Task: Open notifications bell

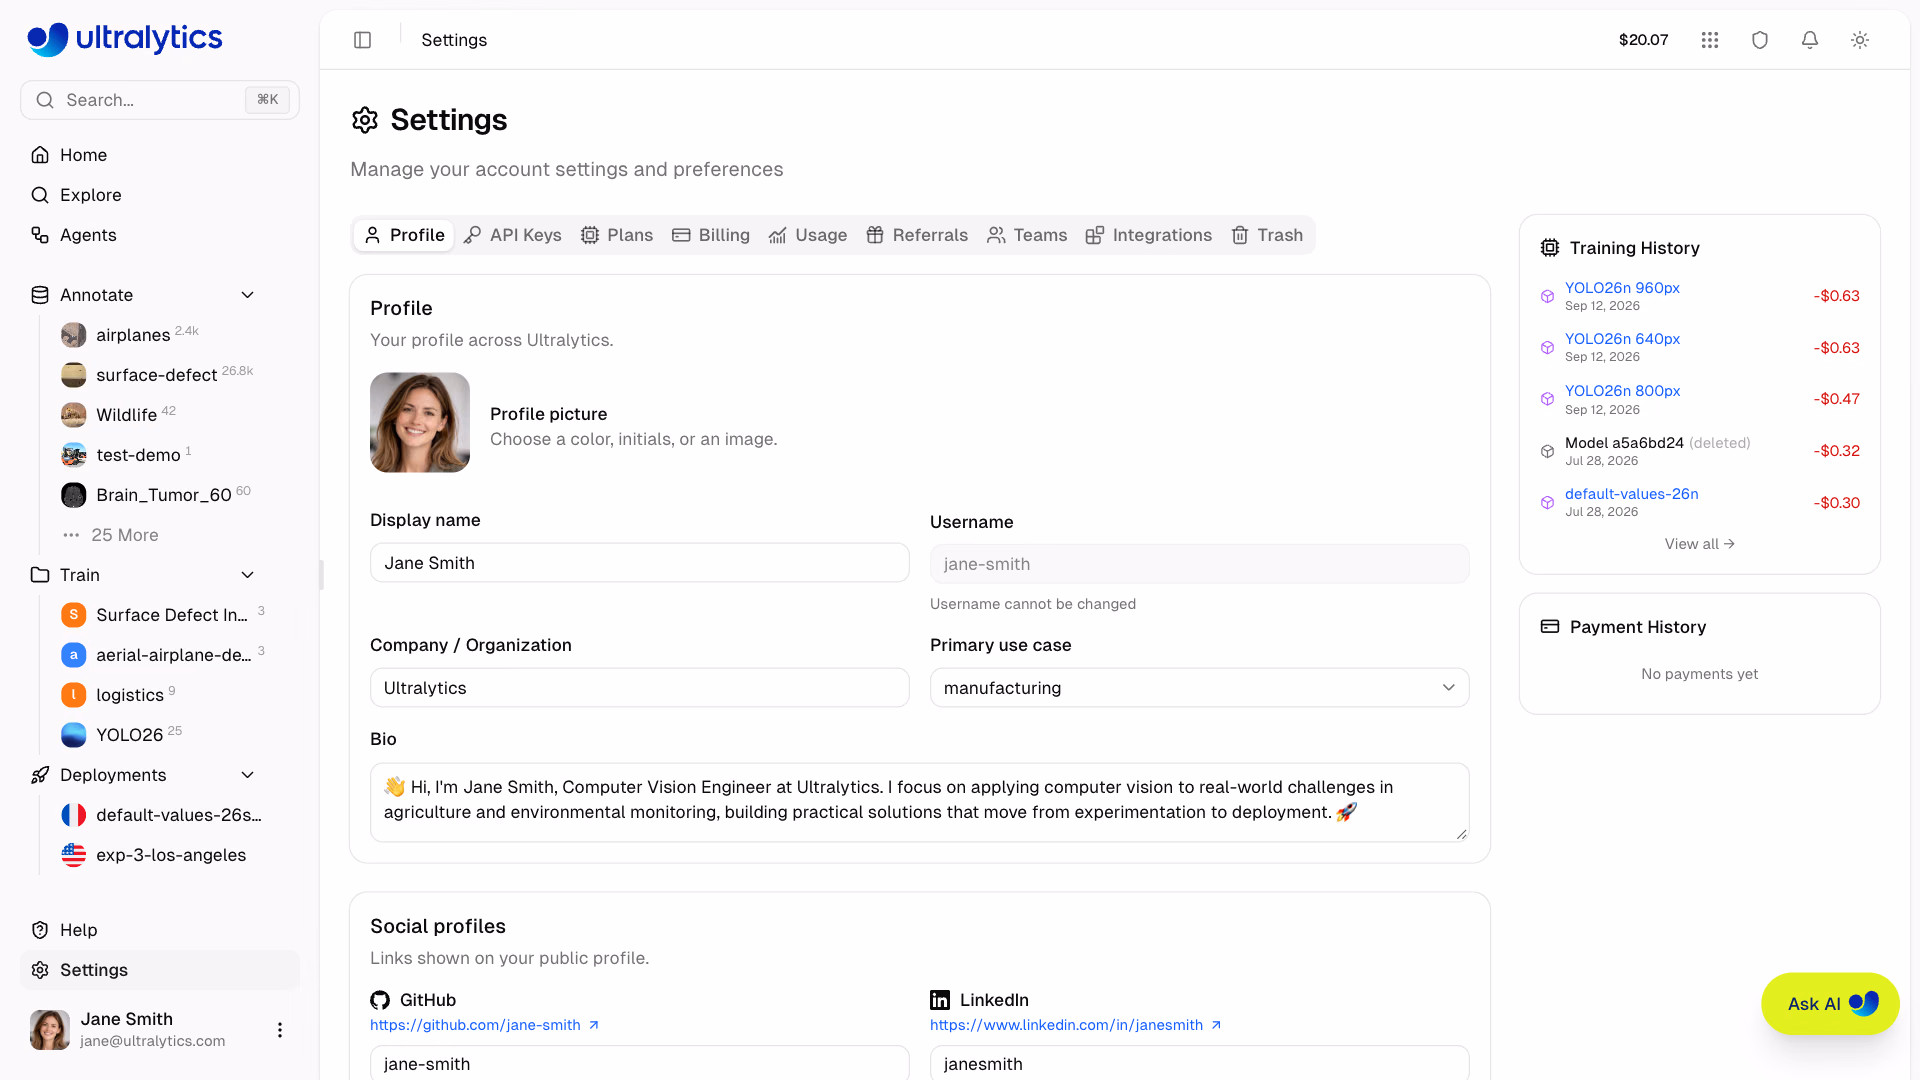Action: click(1810, 40)
